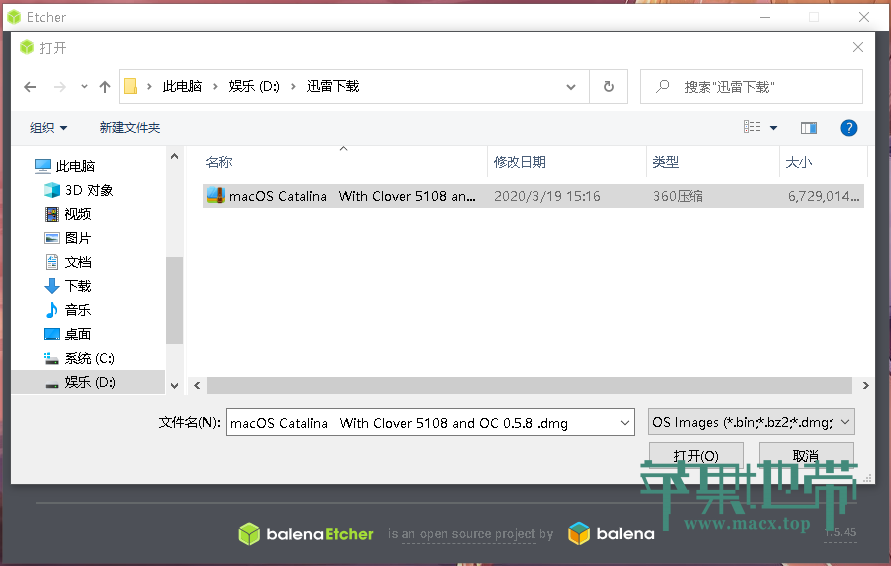The image size is (891, 566).
Task: Open the 下载 downloads folder
Action: point(78,286)
